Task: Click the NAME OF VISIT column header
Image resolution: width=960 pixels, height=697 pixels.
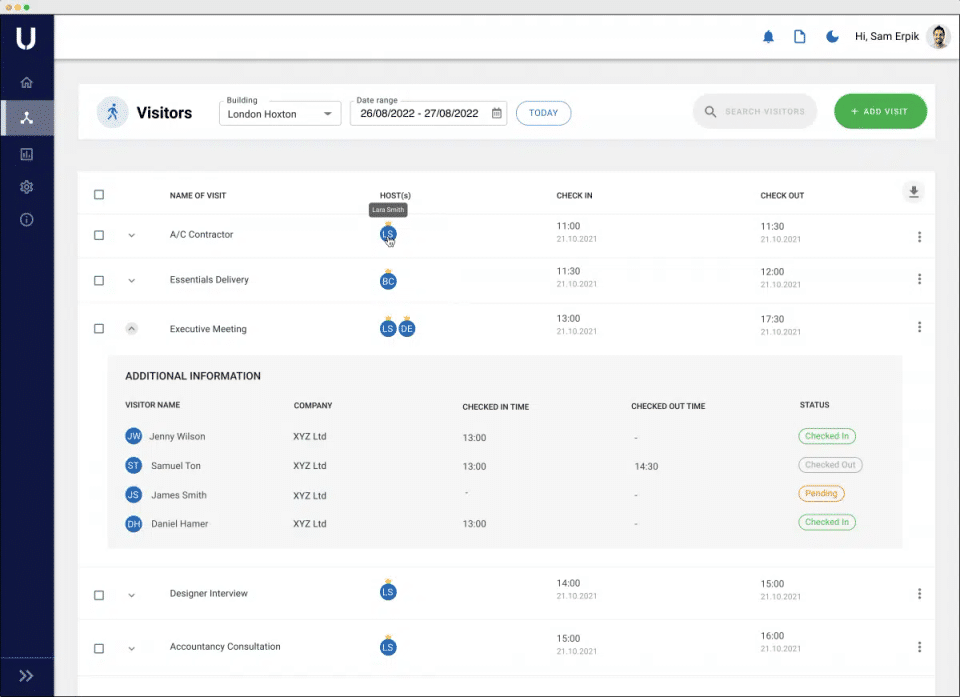Action: click(198, 195)
